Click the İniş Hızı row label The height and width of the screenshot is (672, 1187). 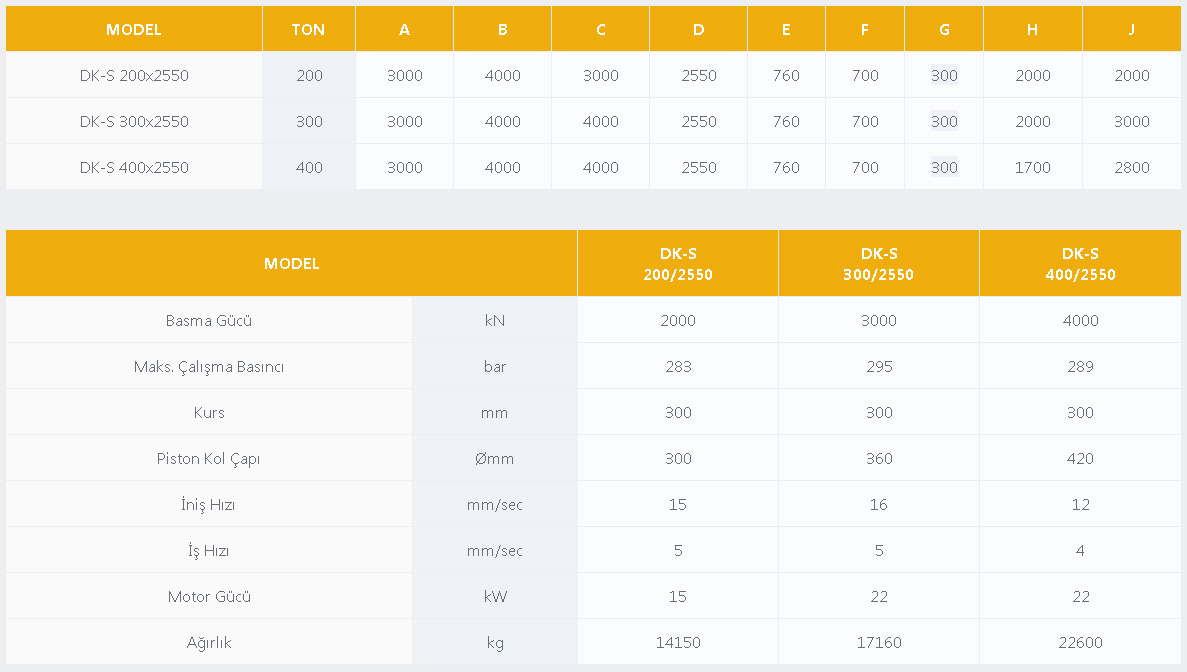pos(209,505)
